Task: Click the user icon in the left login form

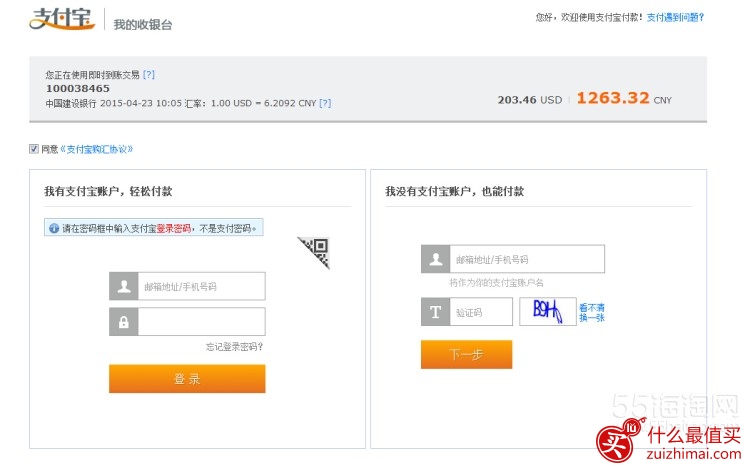Action: [x=124, y=286]
